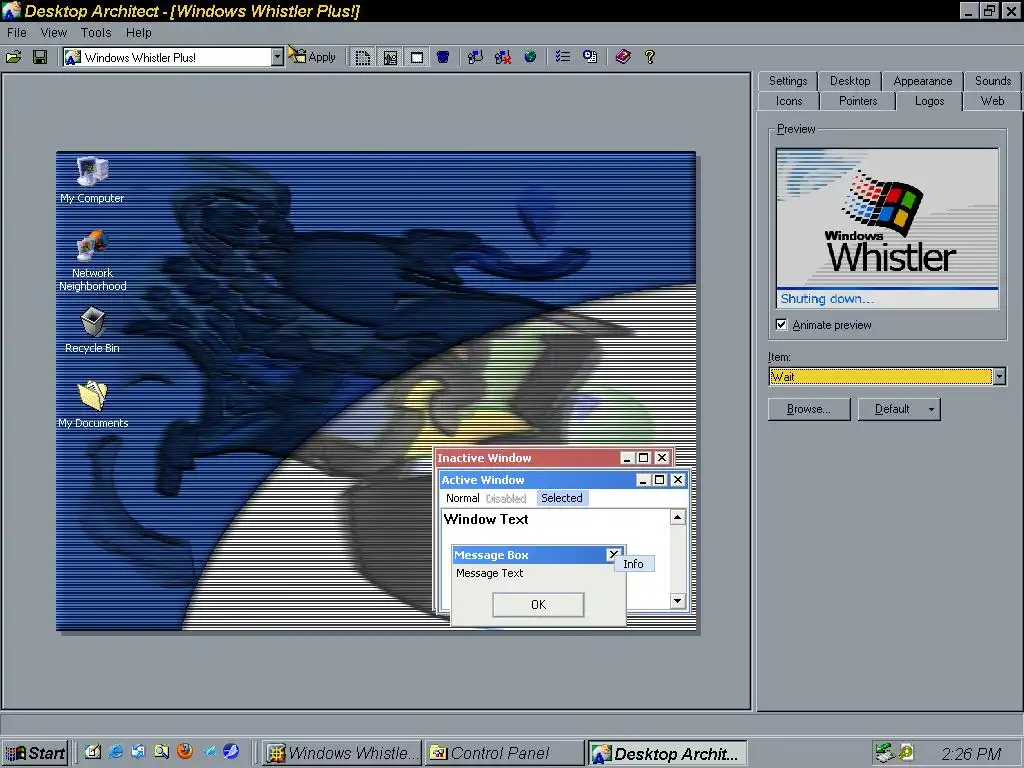This screenshot has width=1024, height=768.
Task: Click the Normal menu item in preview
Action: point(462,498)
